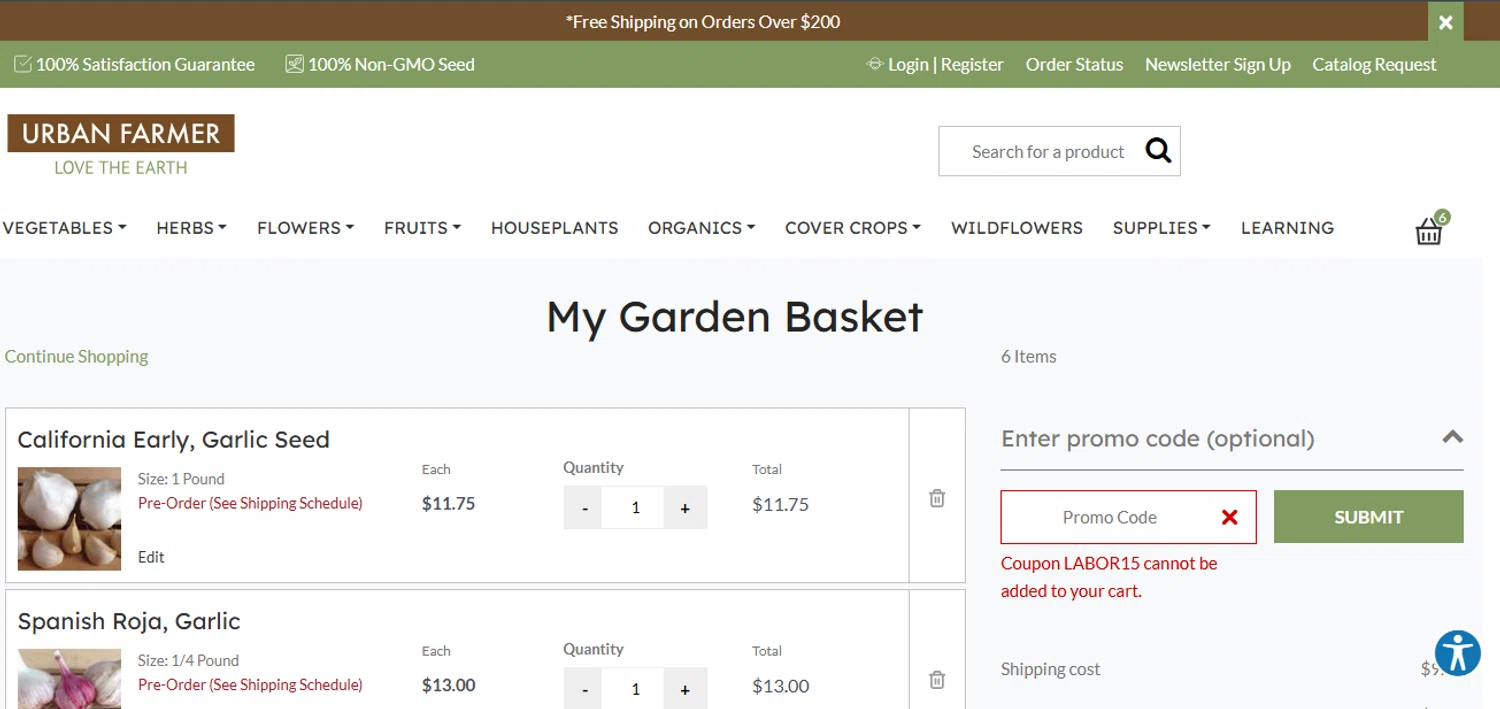Viewport: 1500px width, 709px height.
Task: Open the Learning section
Action: pyautogui.click(x=1287, y=228)
